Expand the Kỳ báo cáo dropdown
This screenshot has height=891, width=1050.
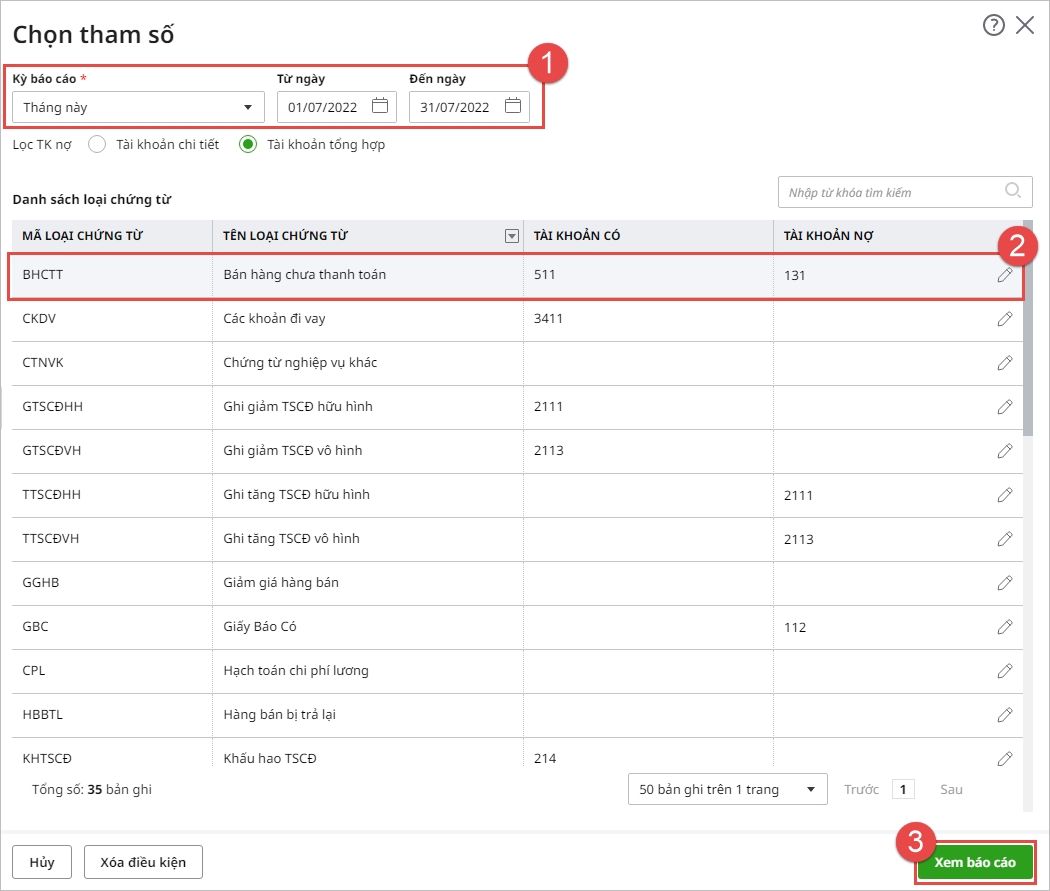[247, 107]
